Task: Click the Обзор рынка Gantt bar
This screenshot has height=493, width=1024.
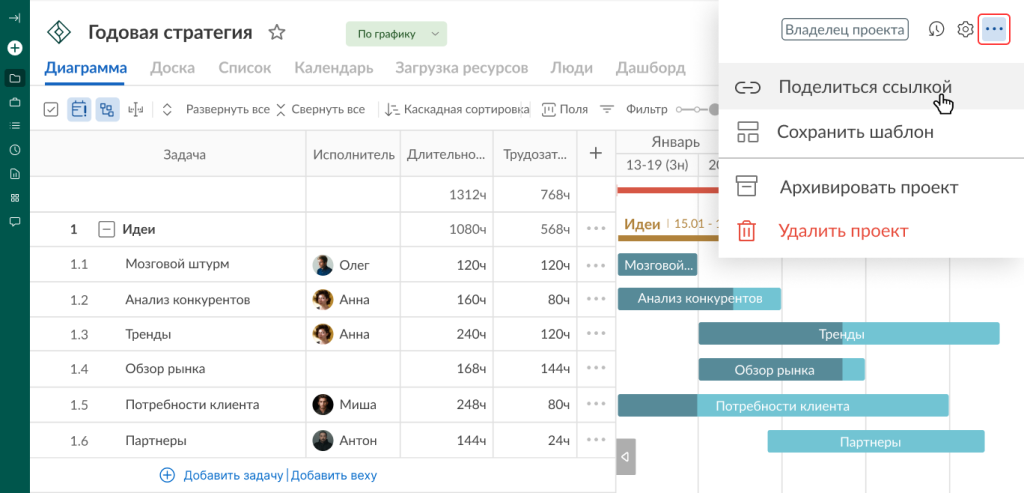Action: tap(782, 370)
